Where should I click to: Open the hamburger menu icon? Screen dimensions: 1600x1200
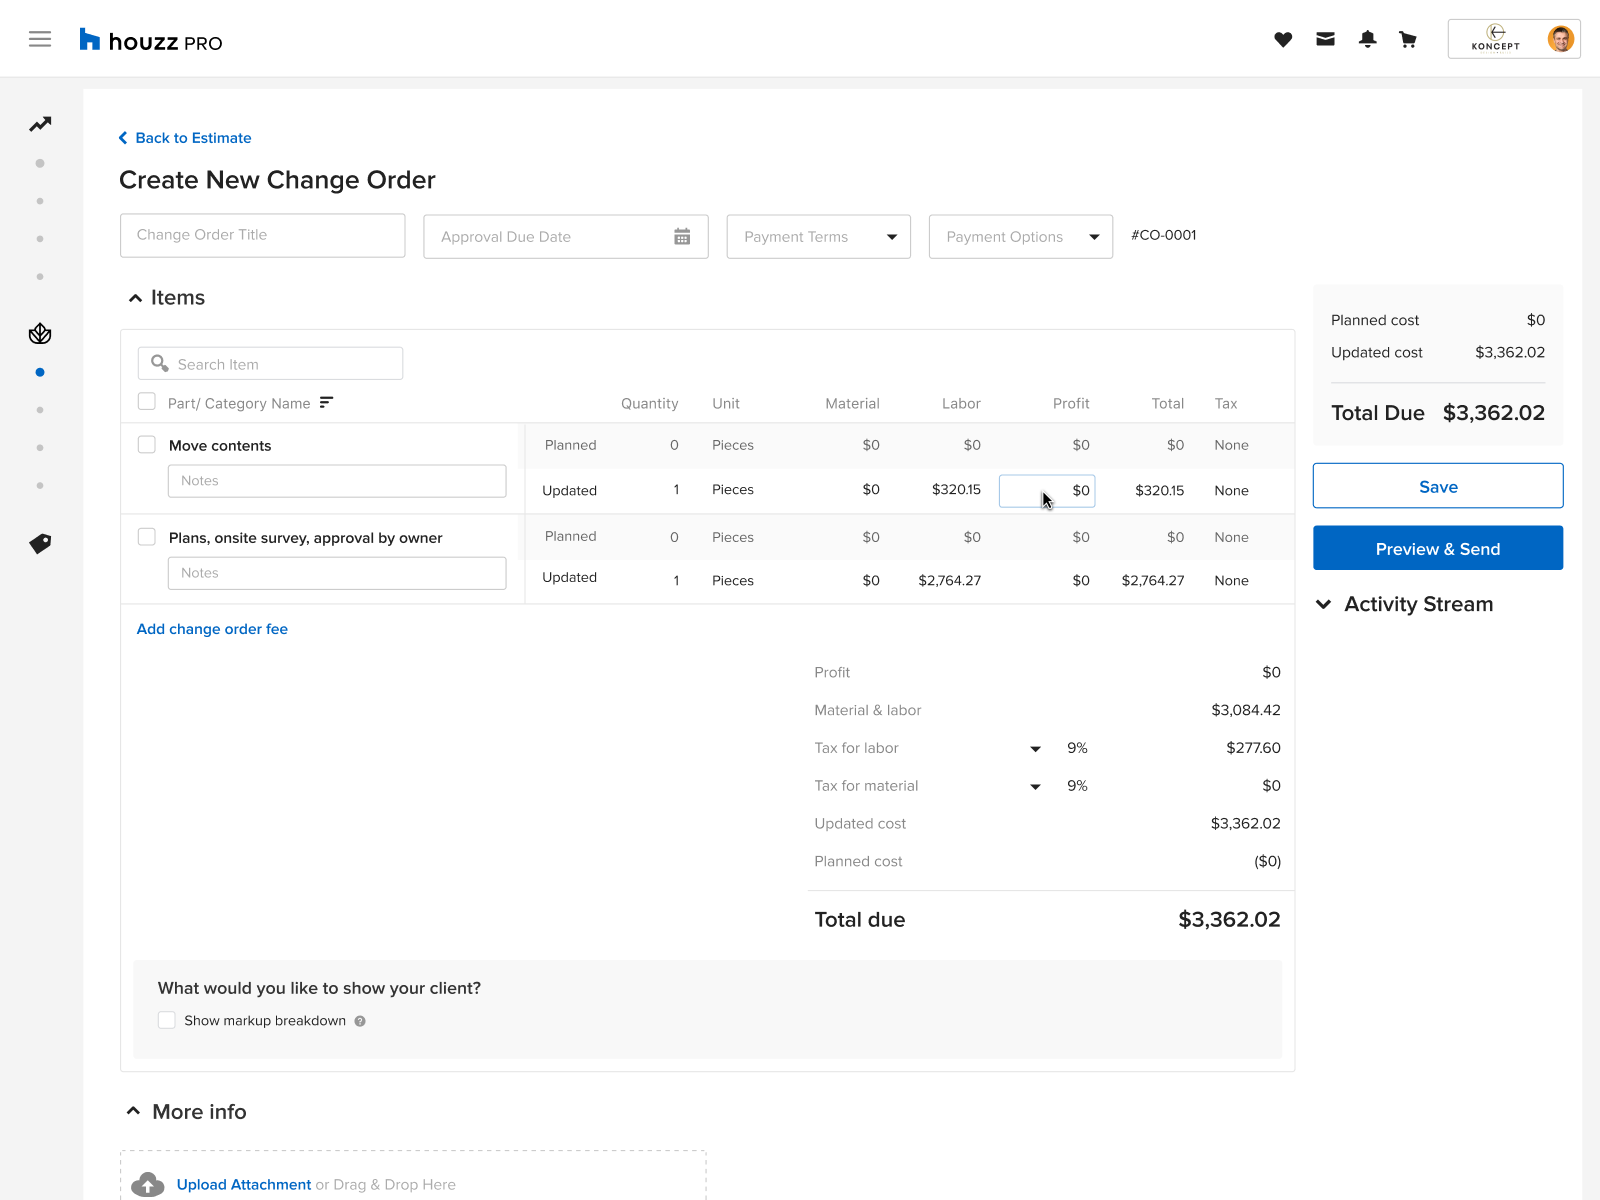[x=40, y=39]
